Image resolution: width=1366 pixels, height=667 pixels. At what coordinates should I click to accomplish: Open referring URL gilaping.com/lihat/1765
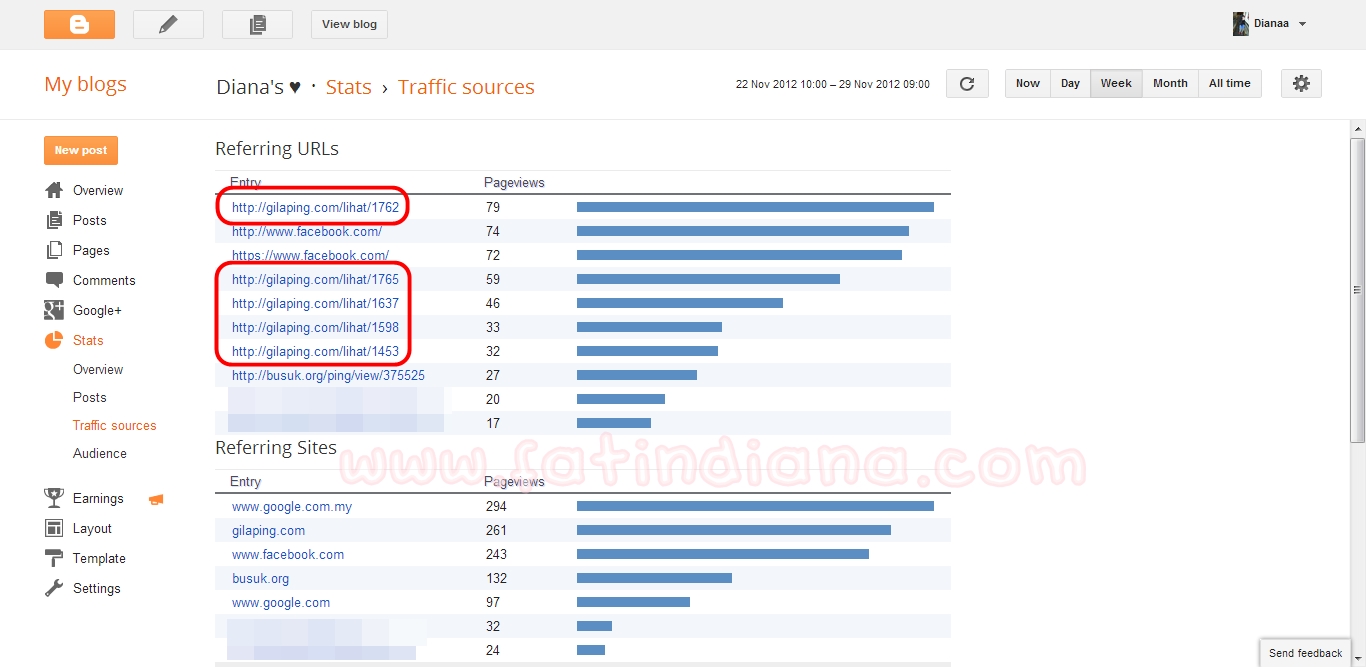[x=315, y=279]
